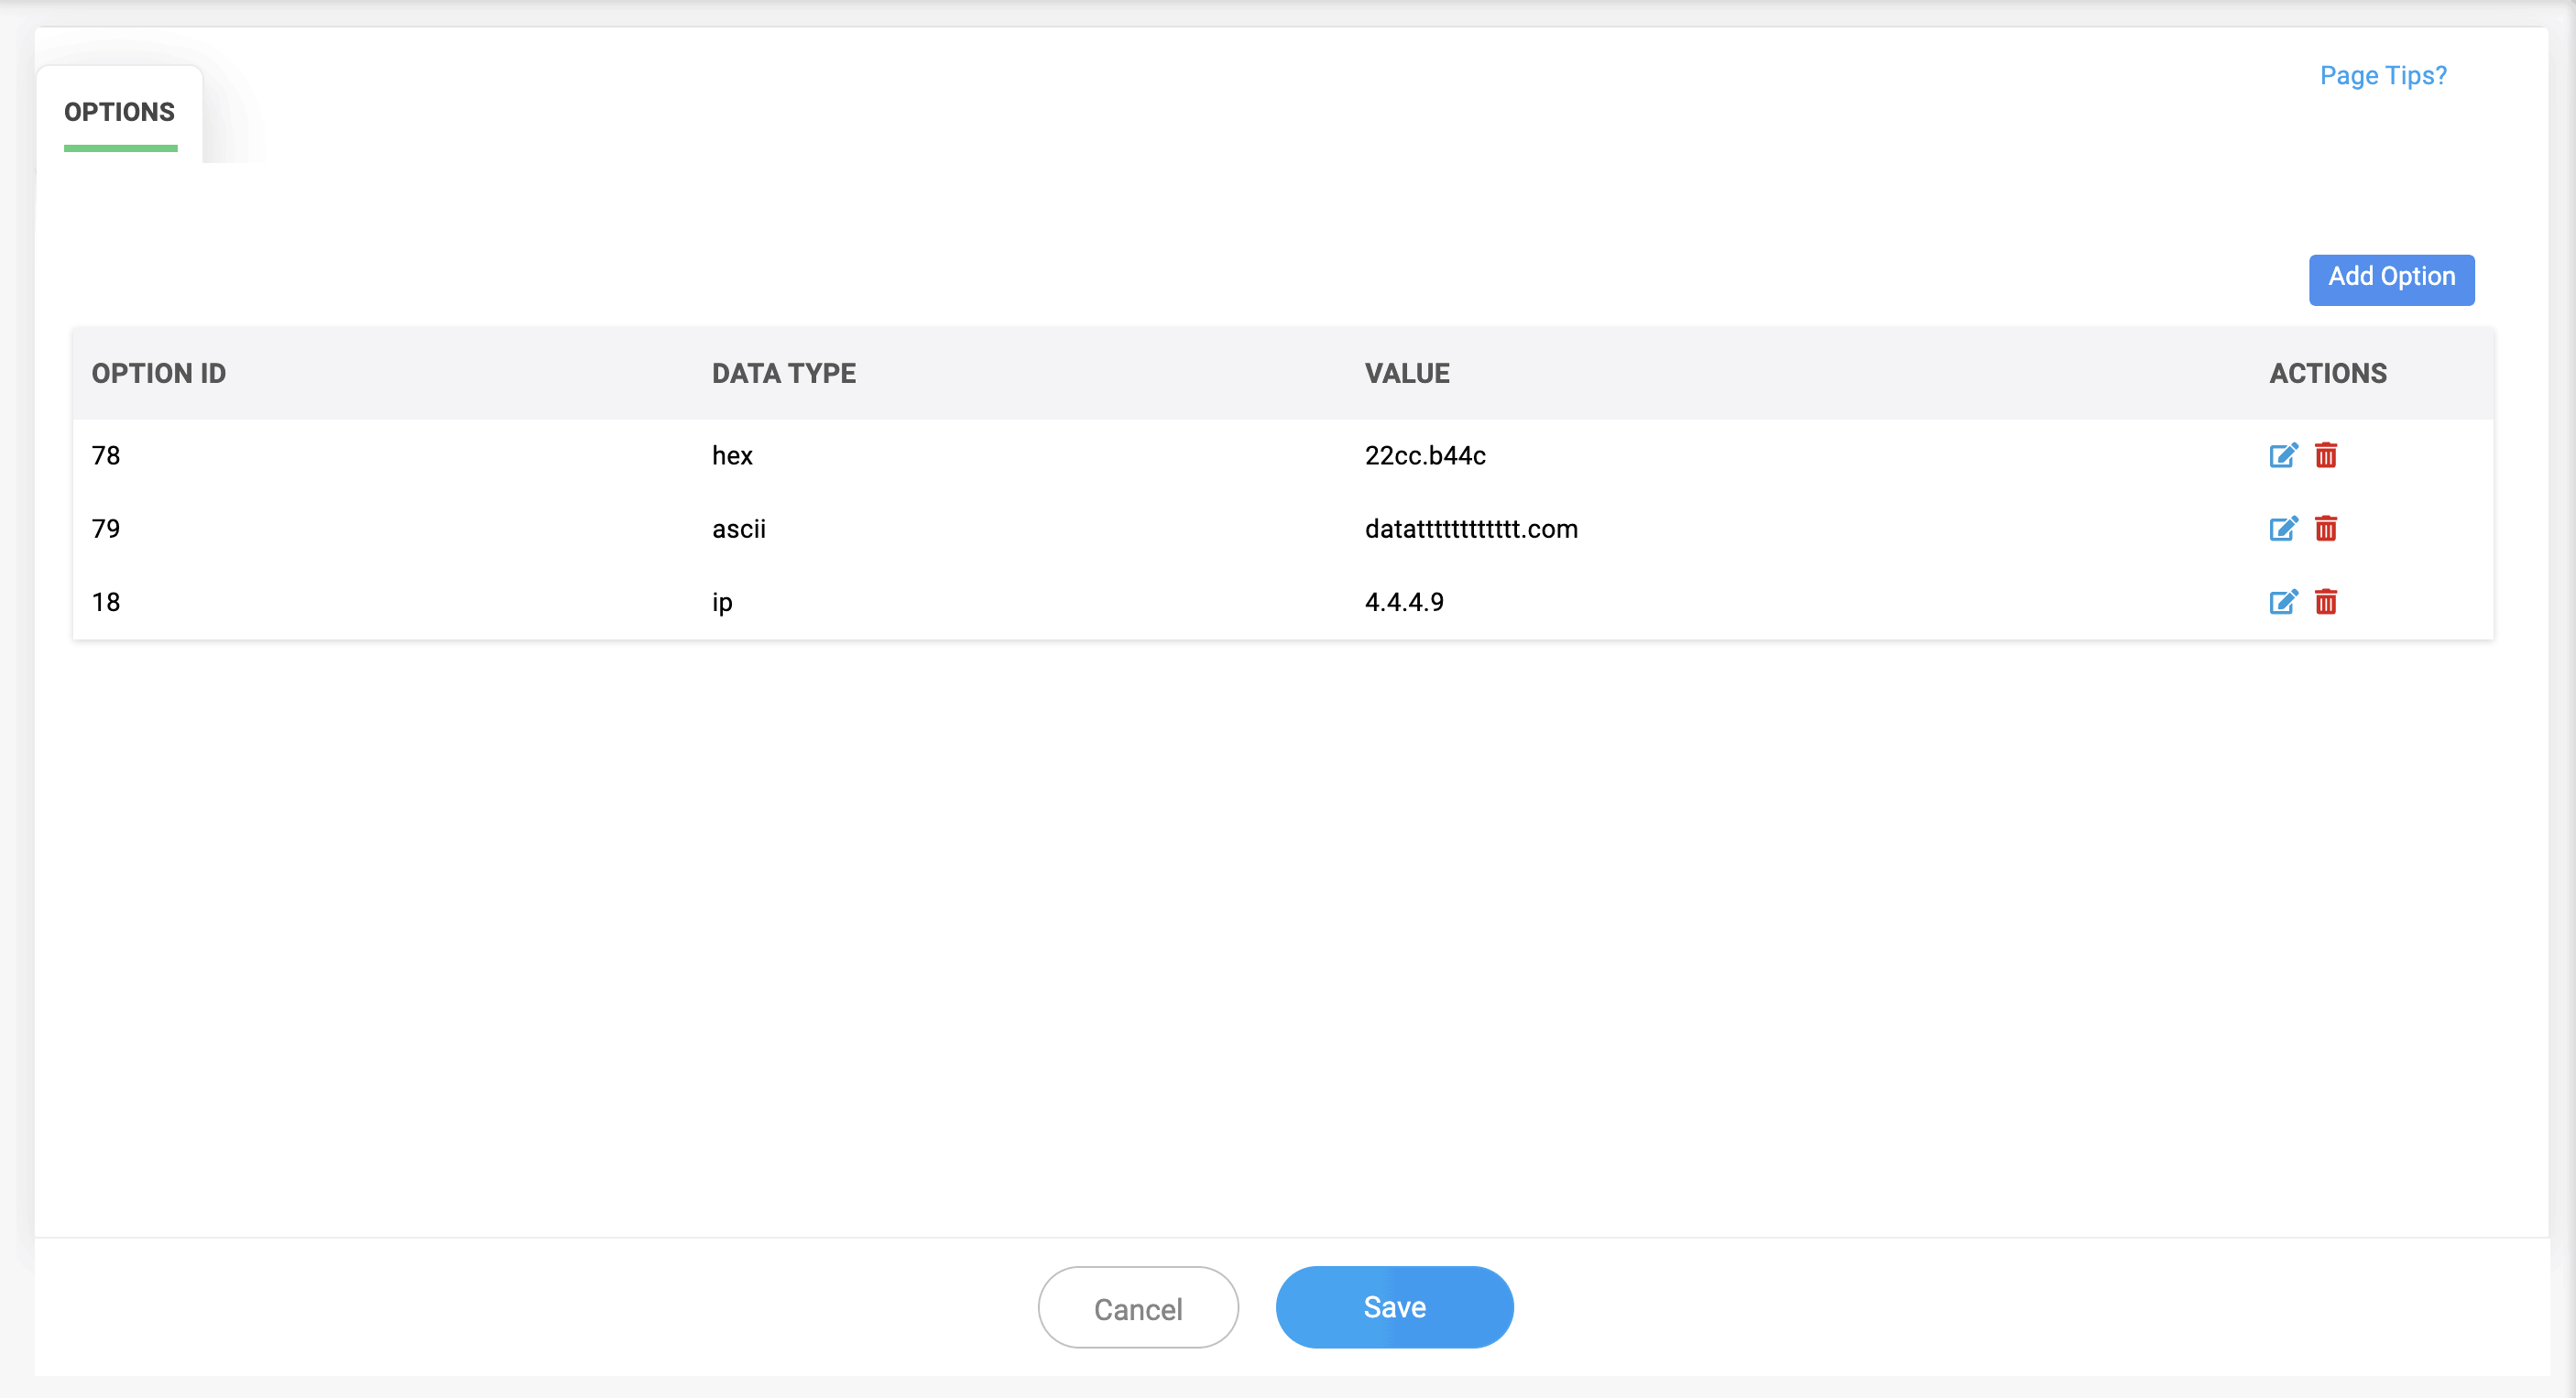Click the 4.4.4.9 value cell
2576x1398 pixels.
1404,602
